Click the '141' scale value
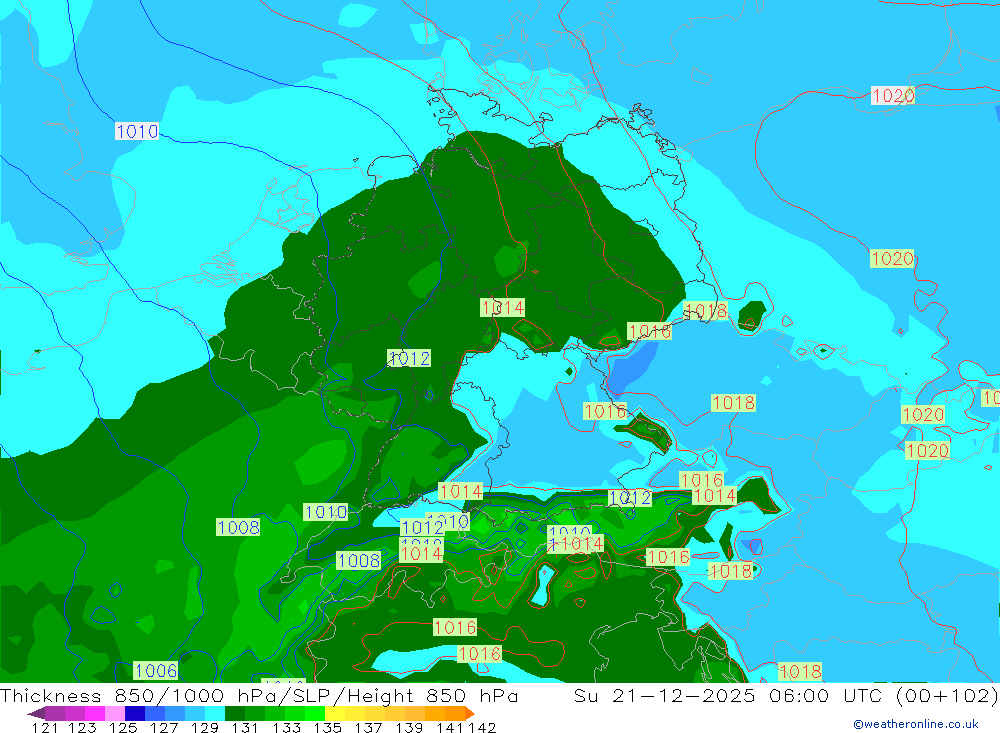Screen dimensions: 1000x733 coord(450,727)
